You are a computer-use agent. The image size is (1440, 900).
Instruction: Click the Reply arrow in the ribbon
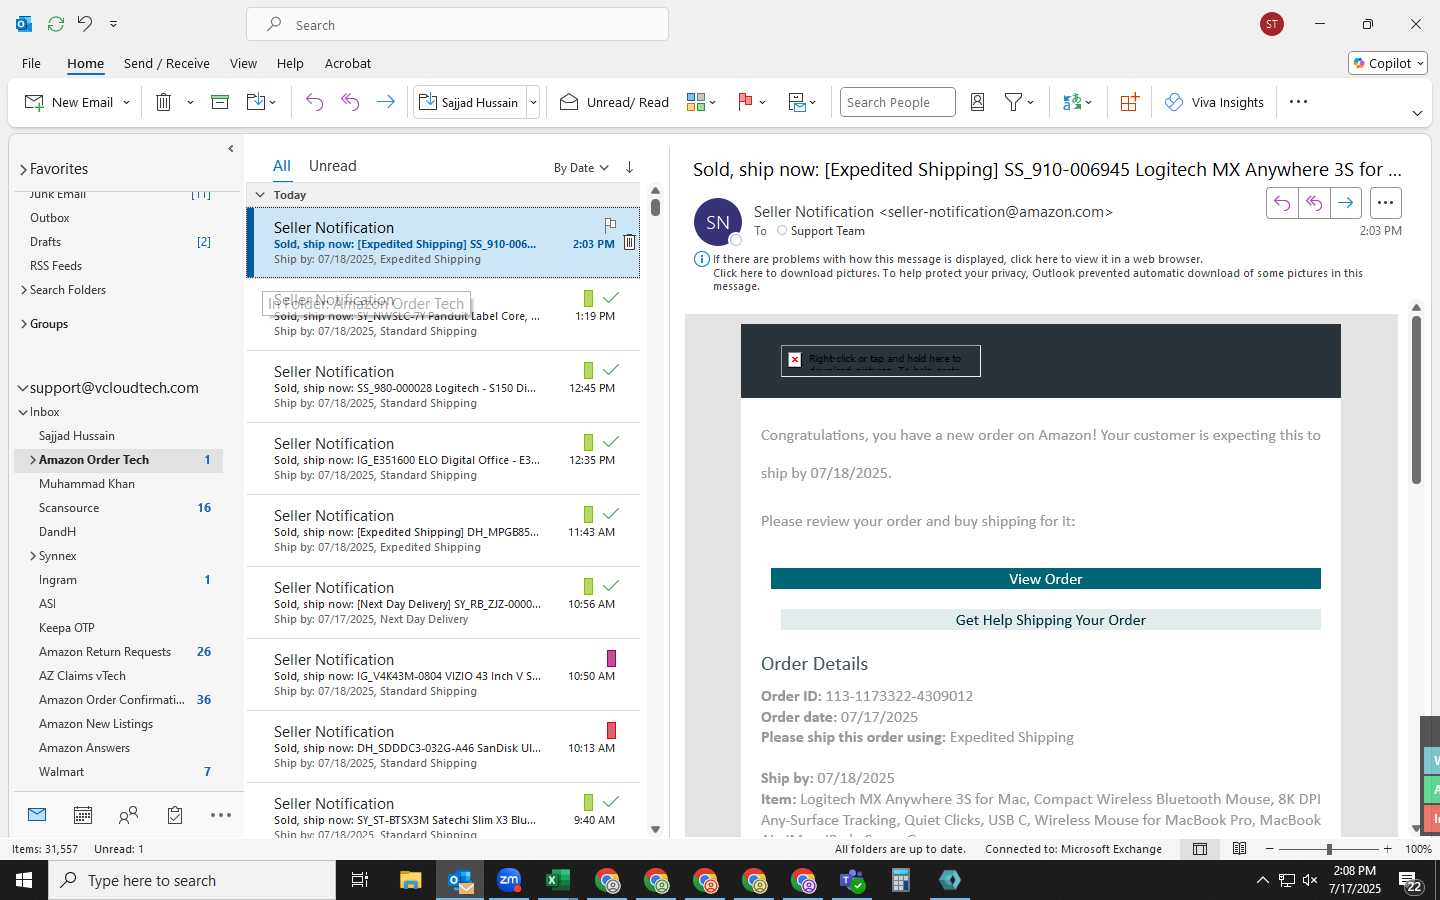[314, 102]
